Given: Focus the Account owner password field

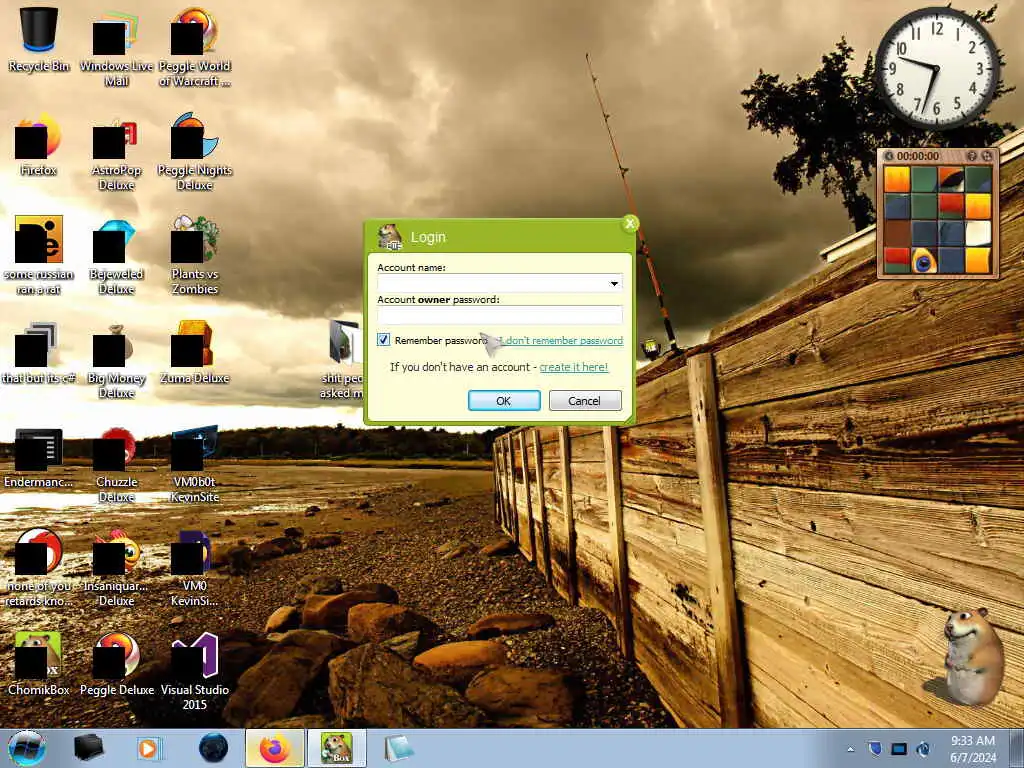Looking at the screenshot, I should (x=500, y=315).
